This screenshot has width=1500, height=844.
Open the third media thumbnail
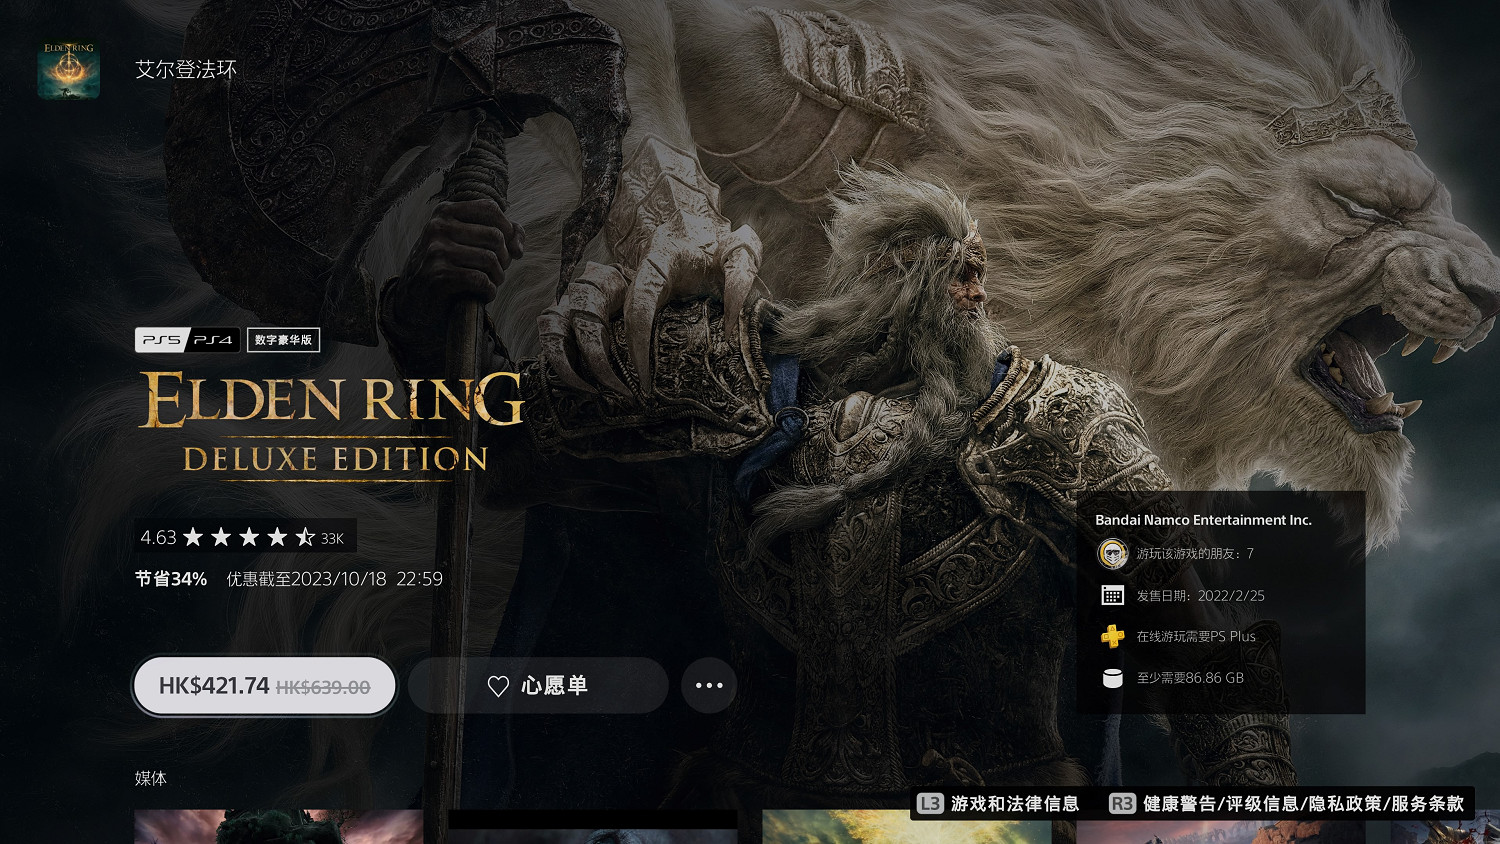click(x=906, y=828)
